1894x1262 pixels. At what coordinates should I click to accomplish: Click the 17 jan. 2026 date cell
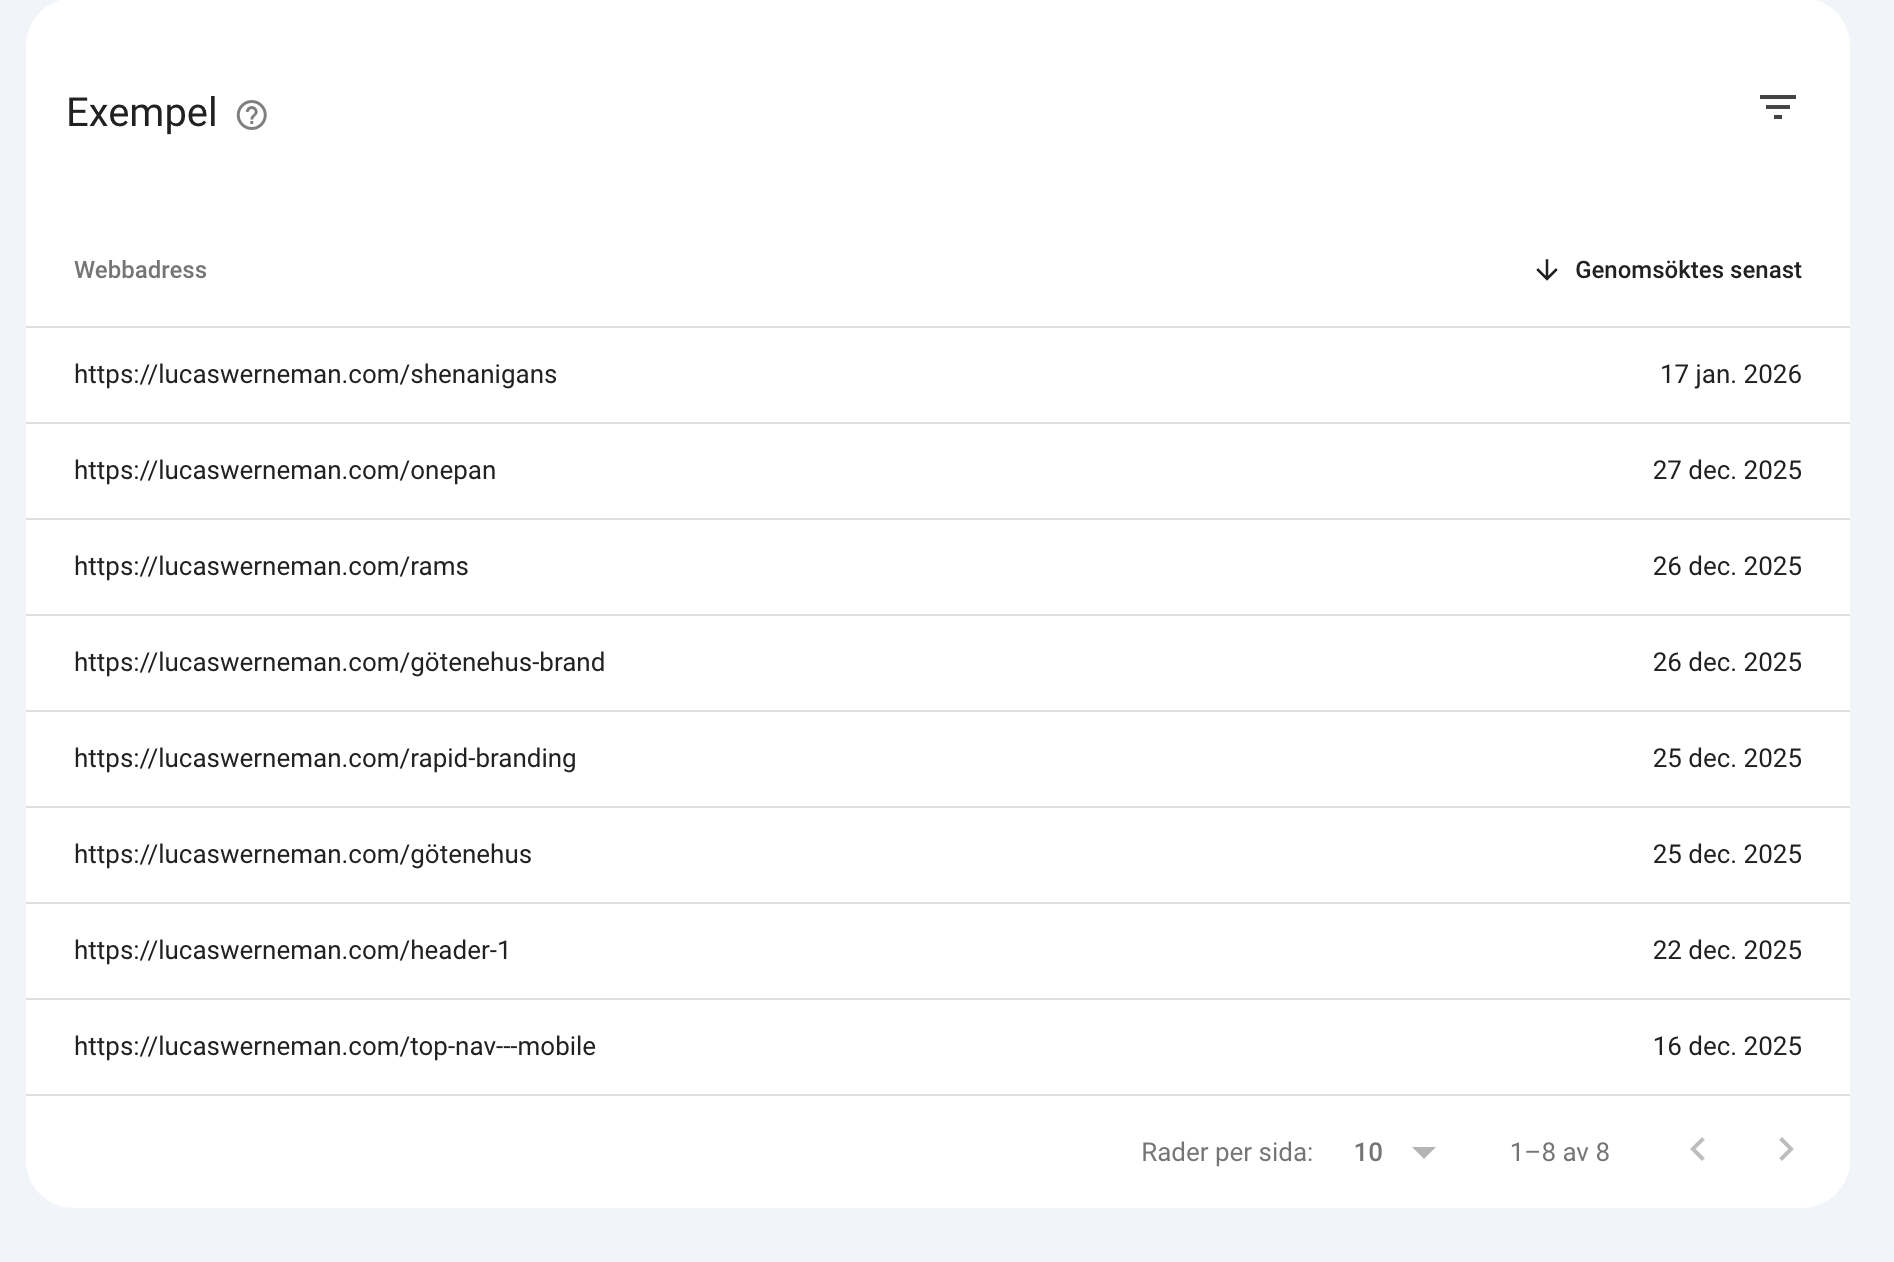(x=1730, y=374)
